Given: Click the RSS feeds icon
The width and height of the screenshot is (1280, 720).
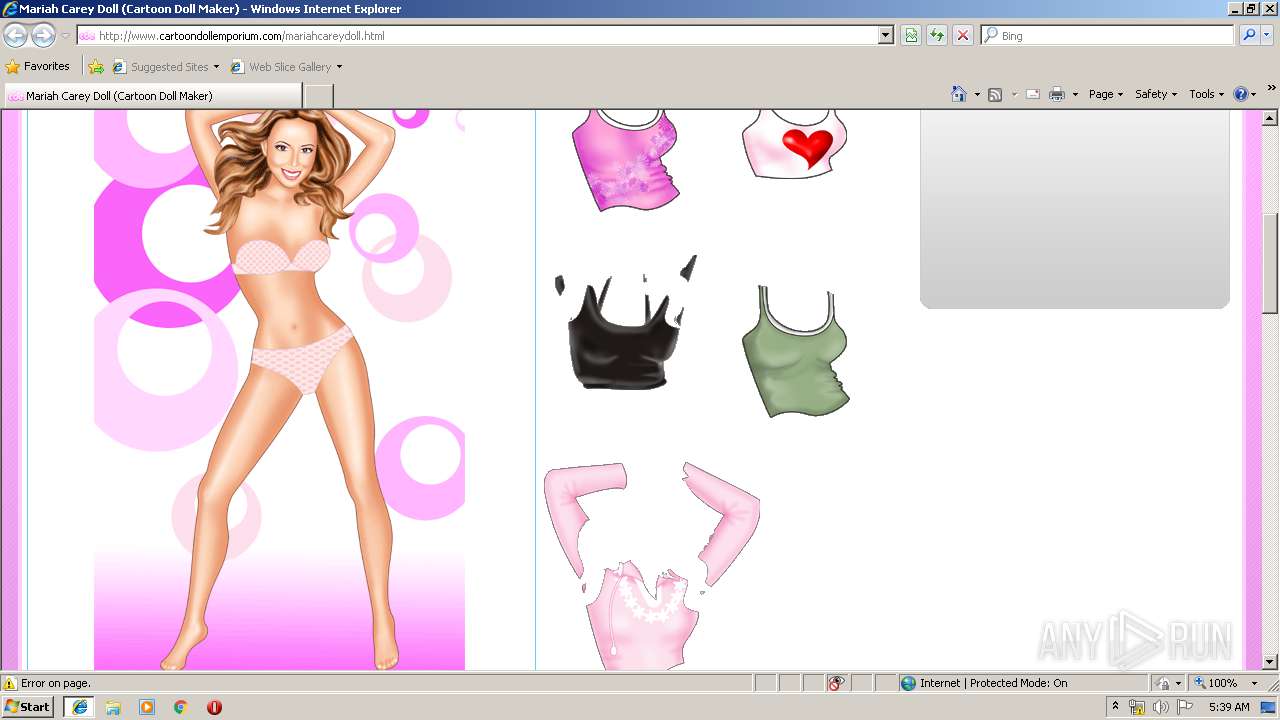Looking at the screenshot, I should coord(995,94).
